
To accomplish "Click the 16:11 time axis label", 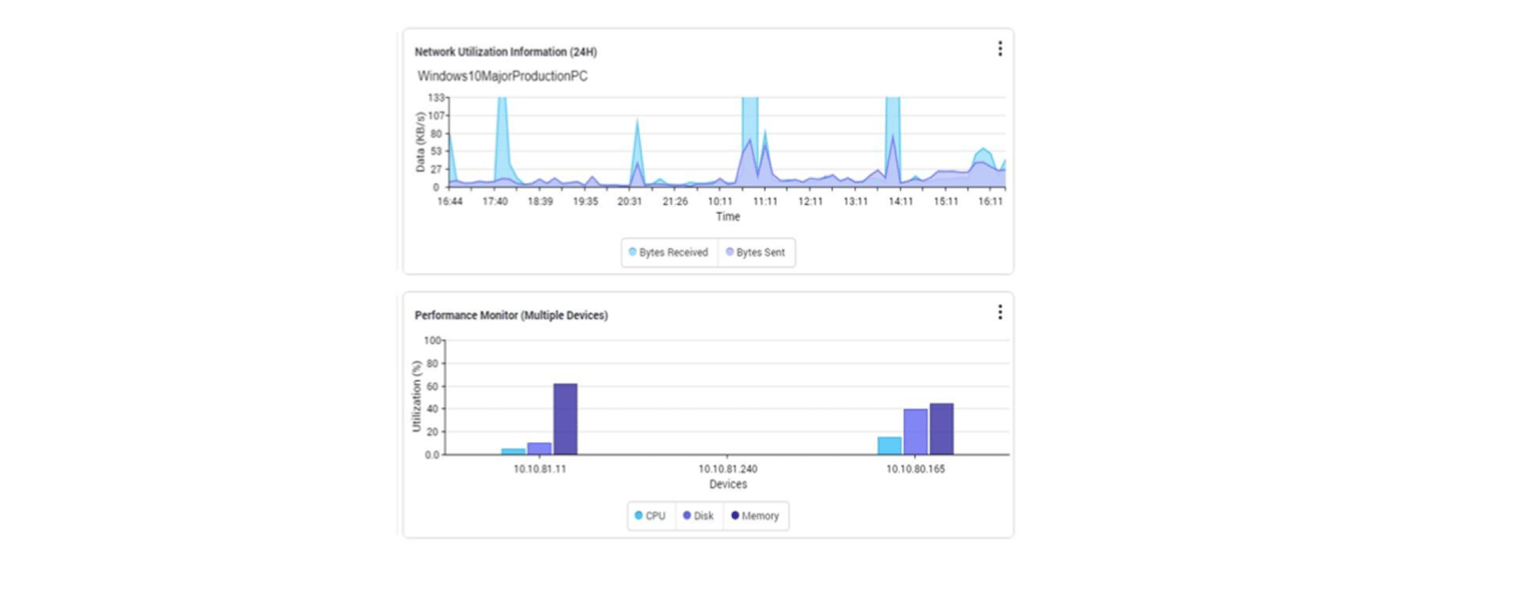I will coord(991,201).
